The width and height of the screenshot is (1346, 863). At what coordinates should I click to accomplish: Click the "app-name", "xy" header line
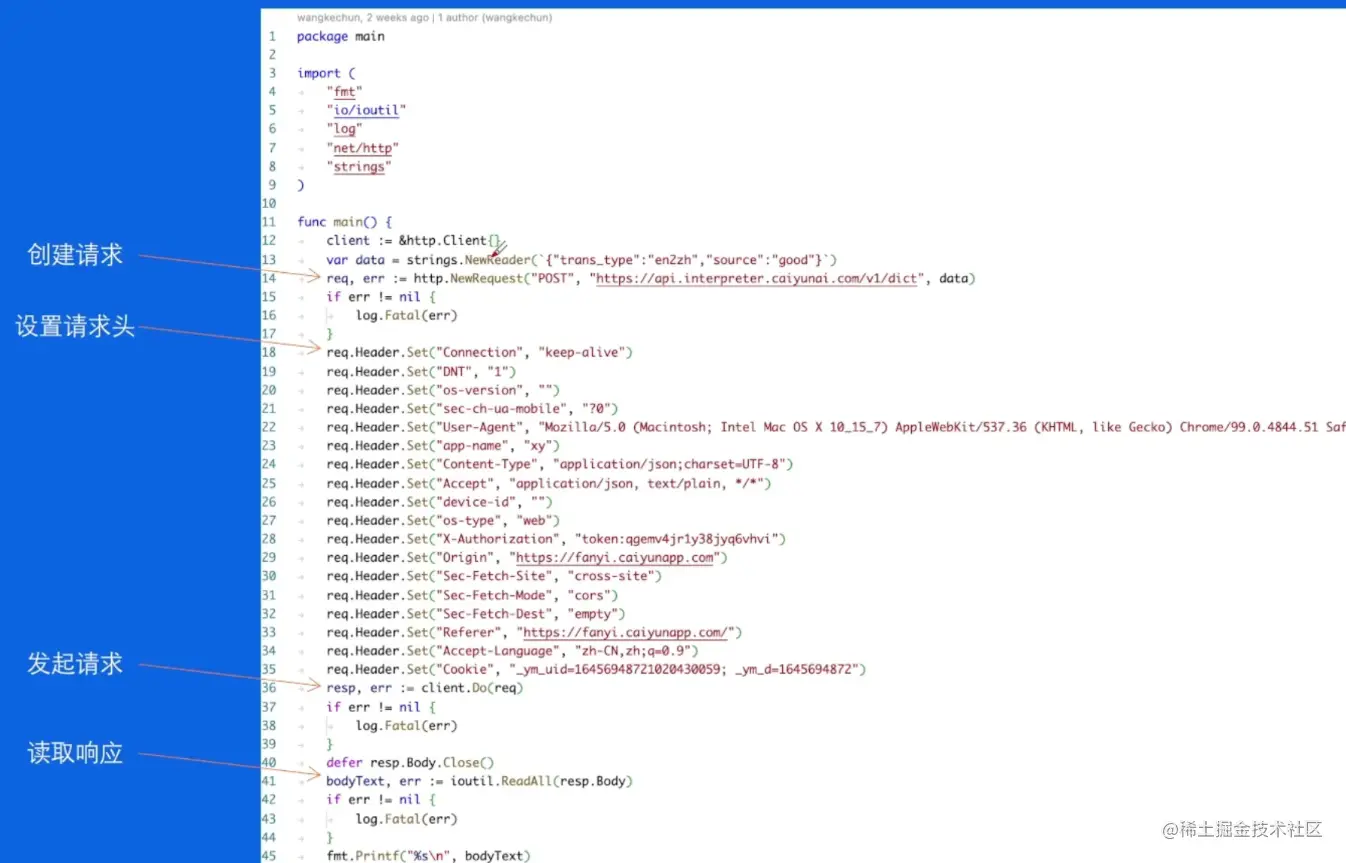tap(443, 445)
